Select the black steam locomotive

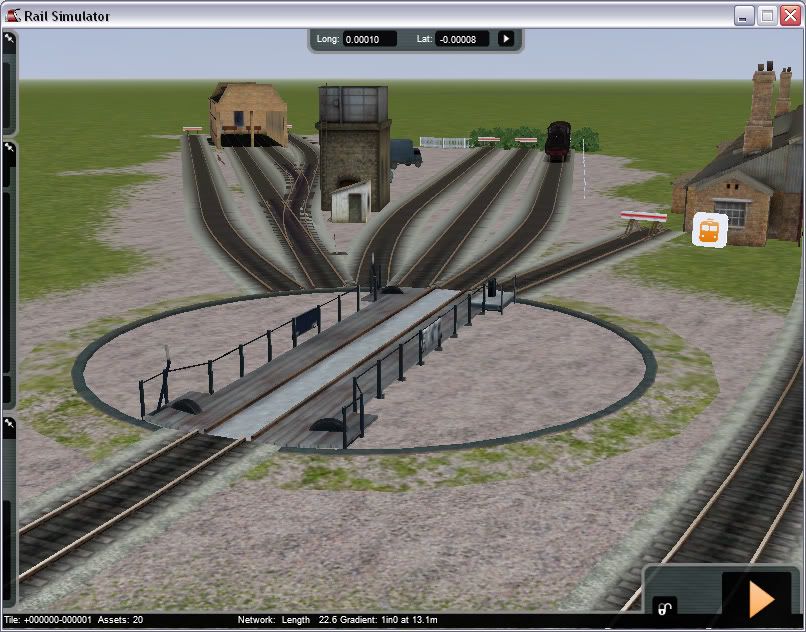tap(557, 141)
